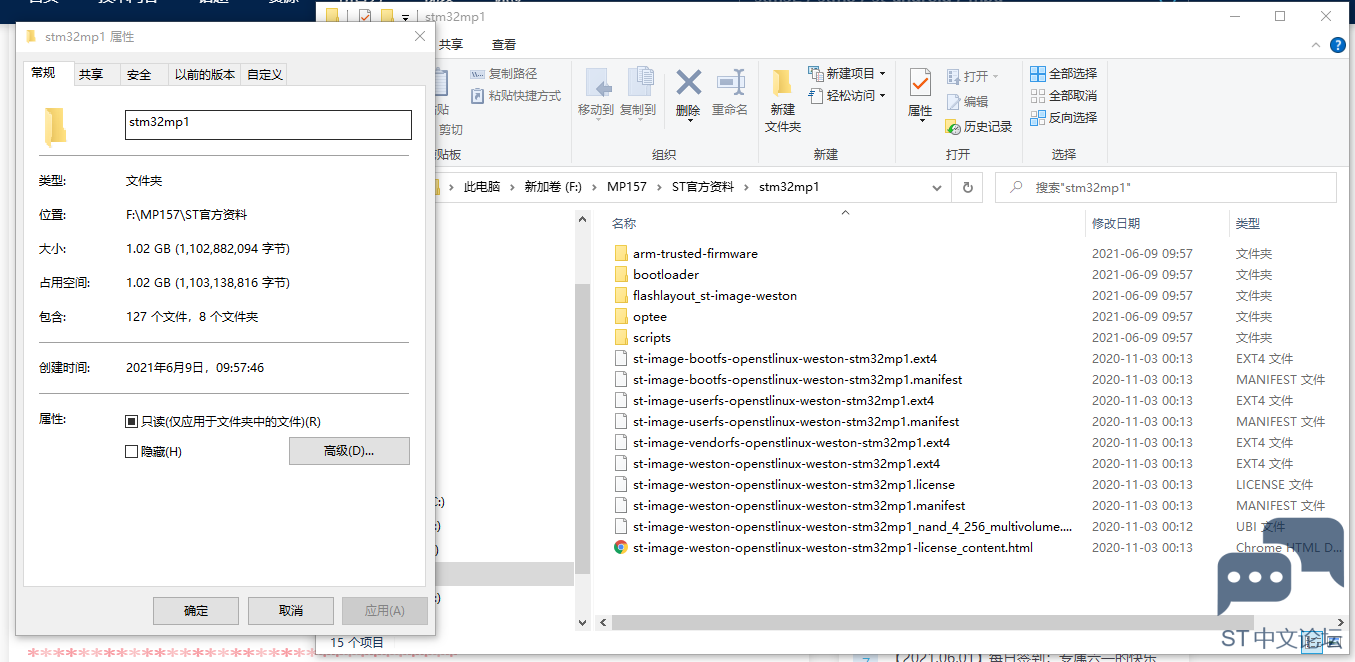
Task: Click 此电脑 in the address breadcrumb
Action: click(x=482, y=187)
